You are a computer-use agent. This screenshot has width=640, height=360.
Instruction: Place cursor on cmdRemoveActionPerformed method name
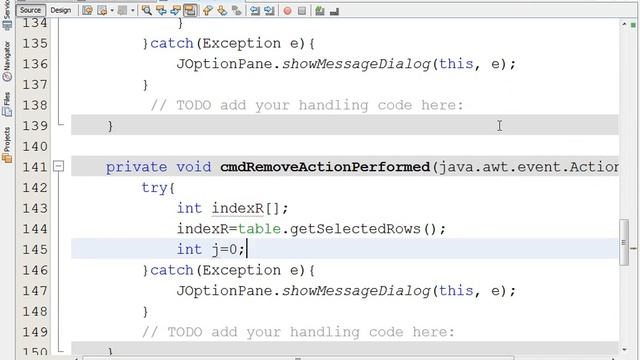pos(325,167)
